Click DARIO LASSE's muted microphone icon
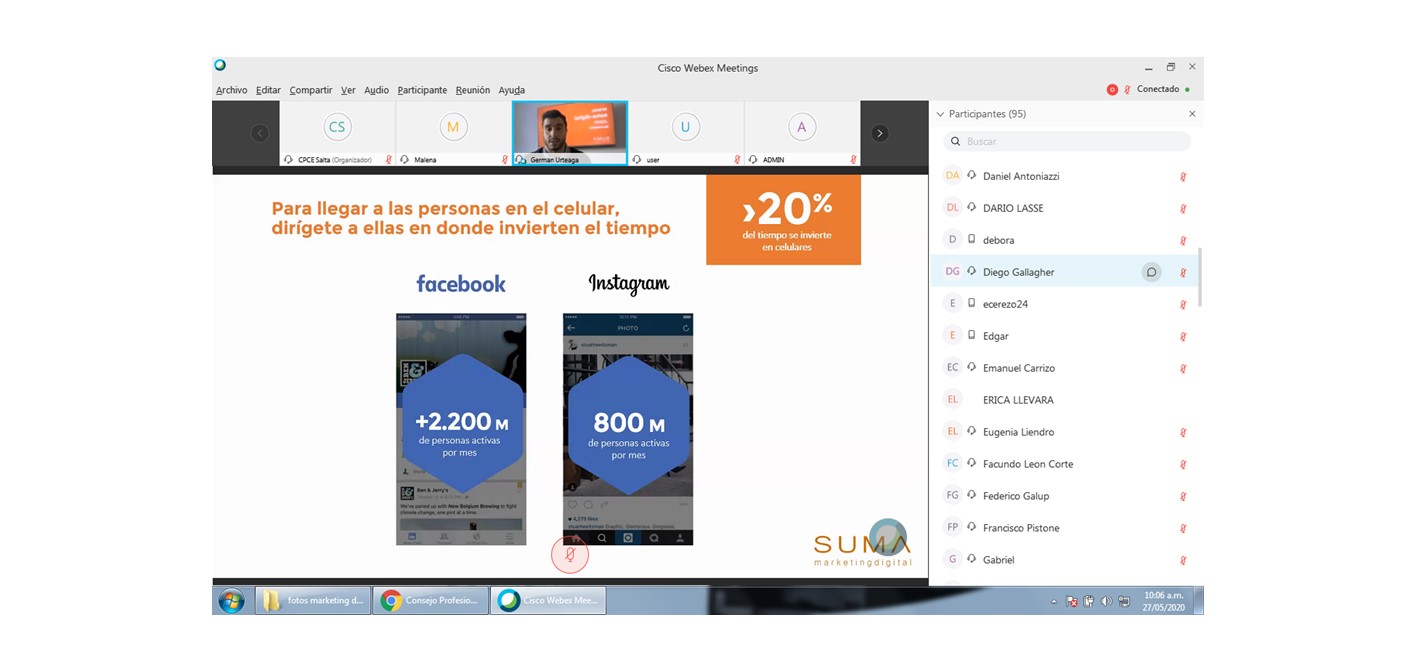This screenshot has height=672, width=1416. tap(1183, 209)
